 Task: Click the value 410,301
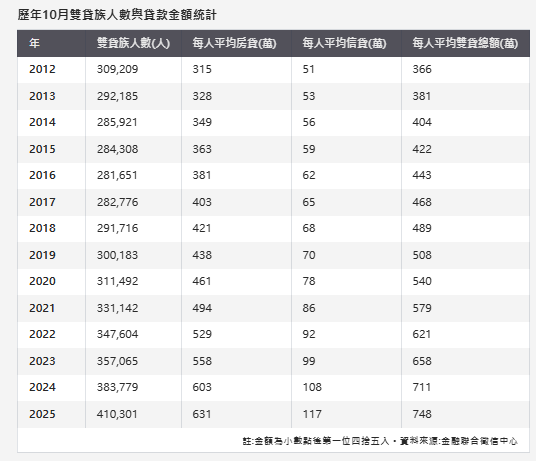(117, 414)
